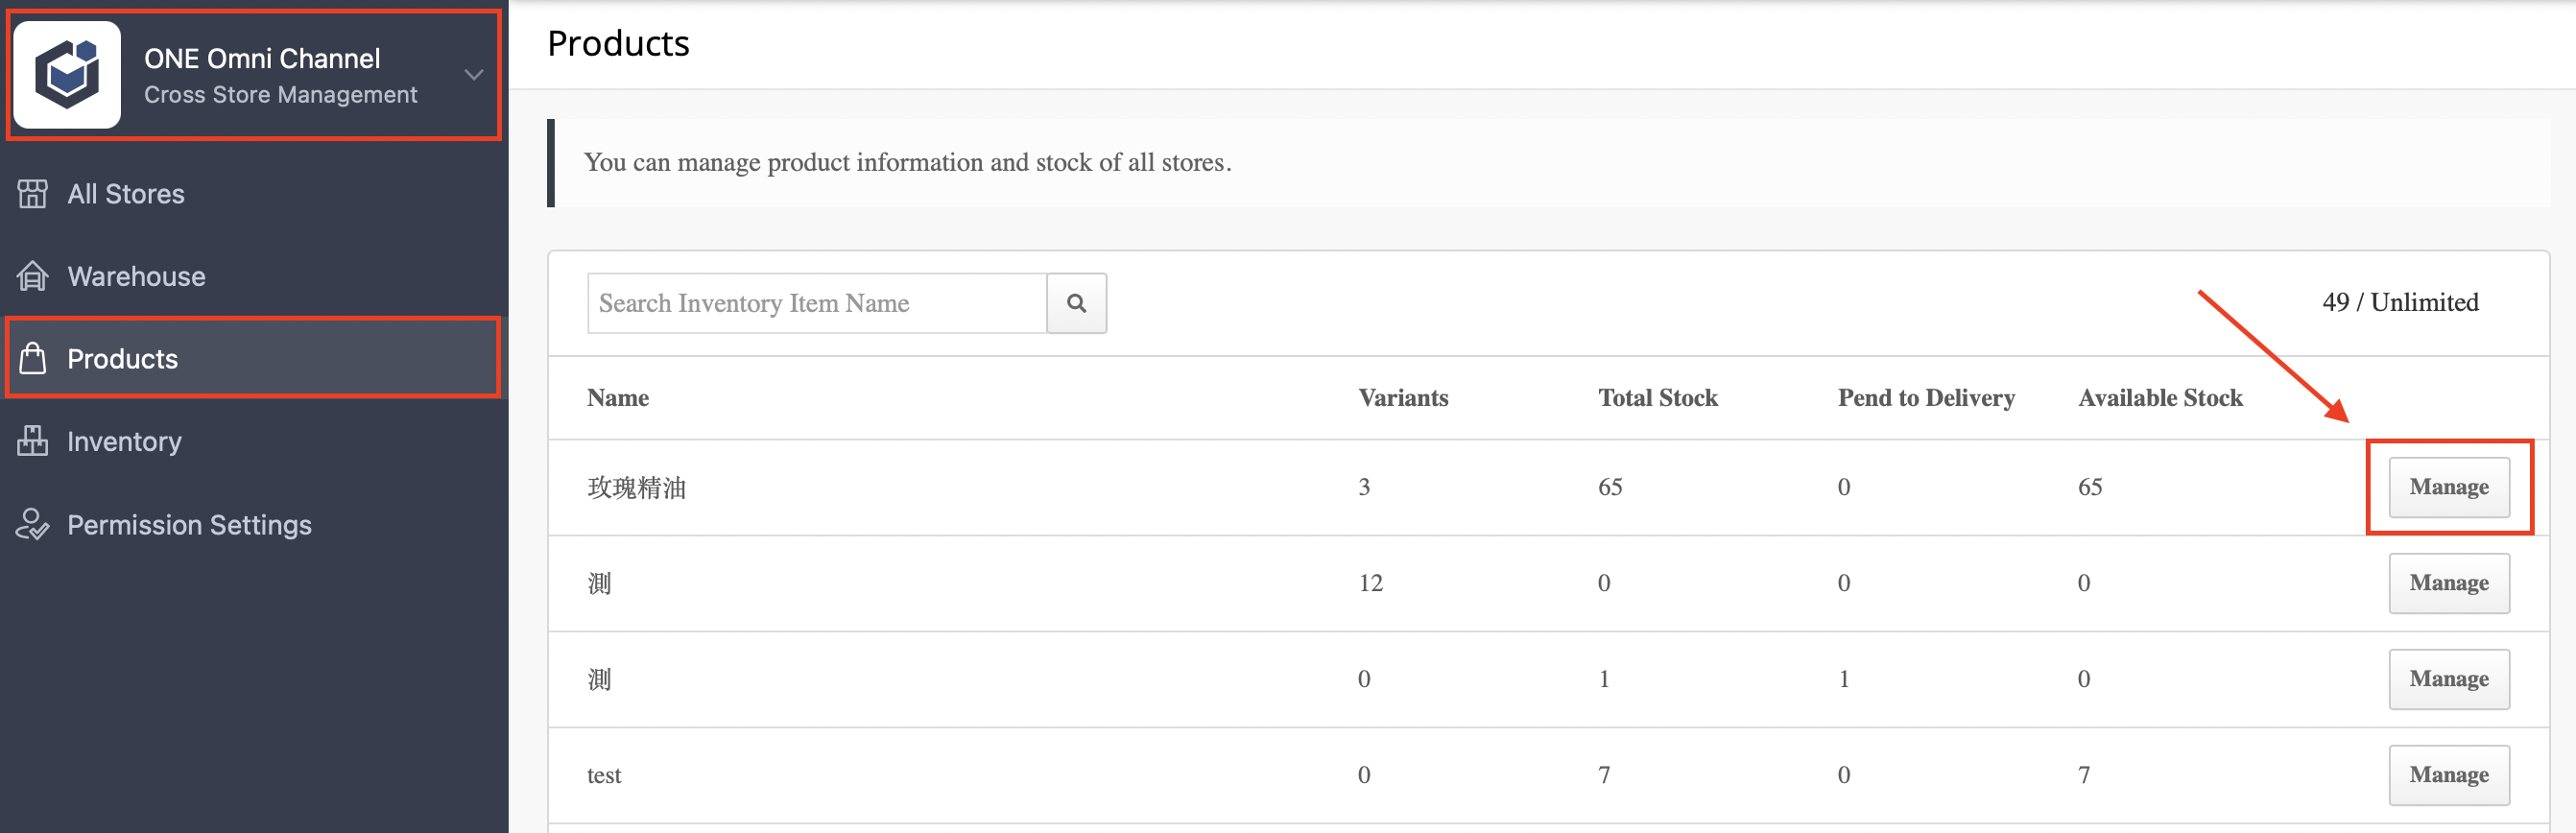This screenshot has width=2576, height=833.
Task: Click the Warehouse building icon
Action: 32,276
